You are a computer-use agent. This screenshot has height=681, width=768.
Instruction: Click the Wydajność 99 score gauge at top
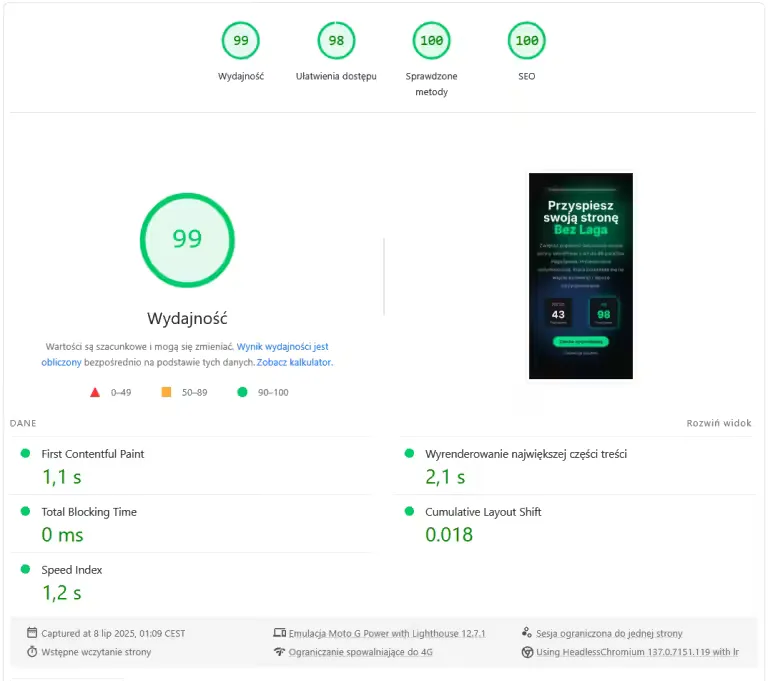pos(240,40)
